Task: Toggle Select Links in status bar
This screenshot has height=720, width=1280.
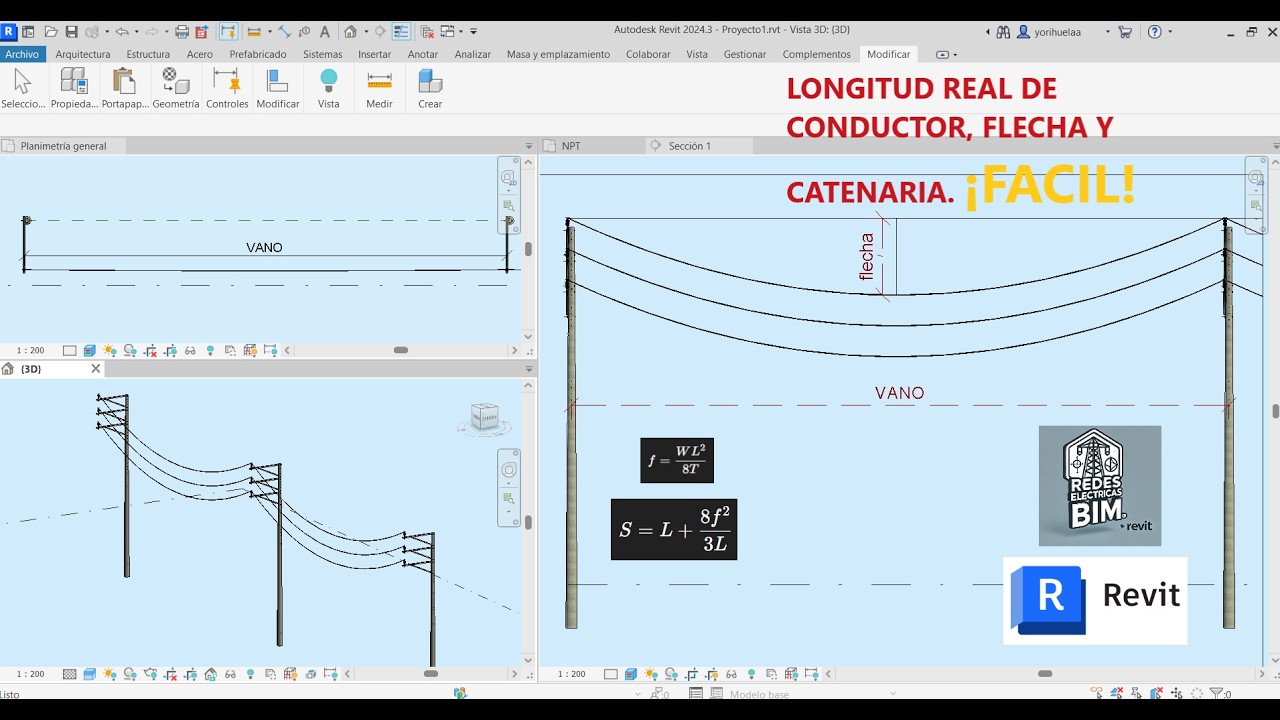Action: point(1097,693)
